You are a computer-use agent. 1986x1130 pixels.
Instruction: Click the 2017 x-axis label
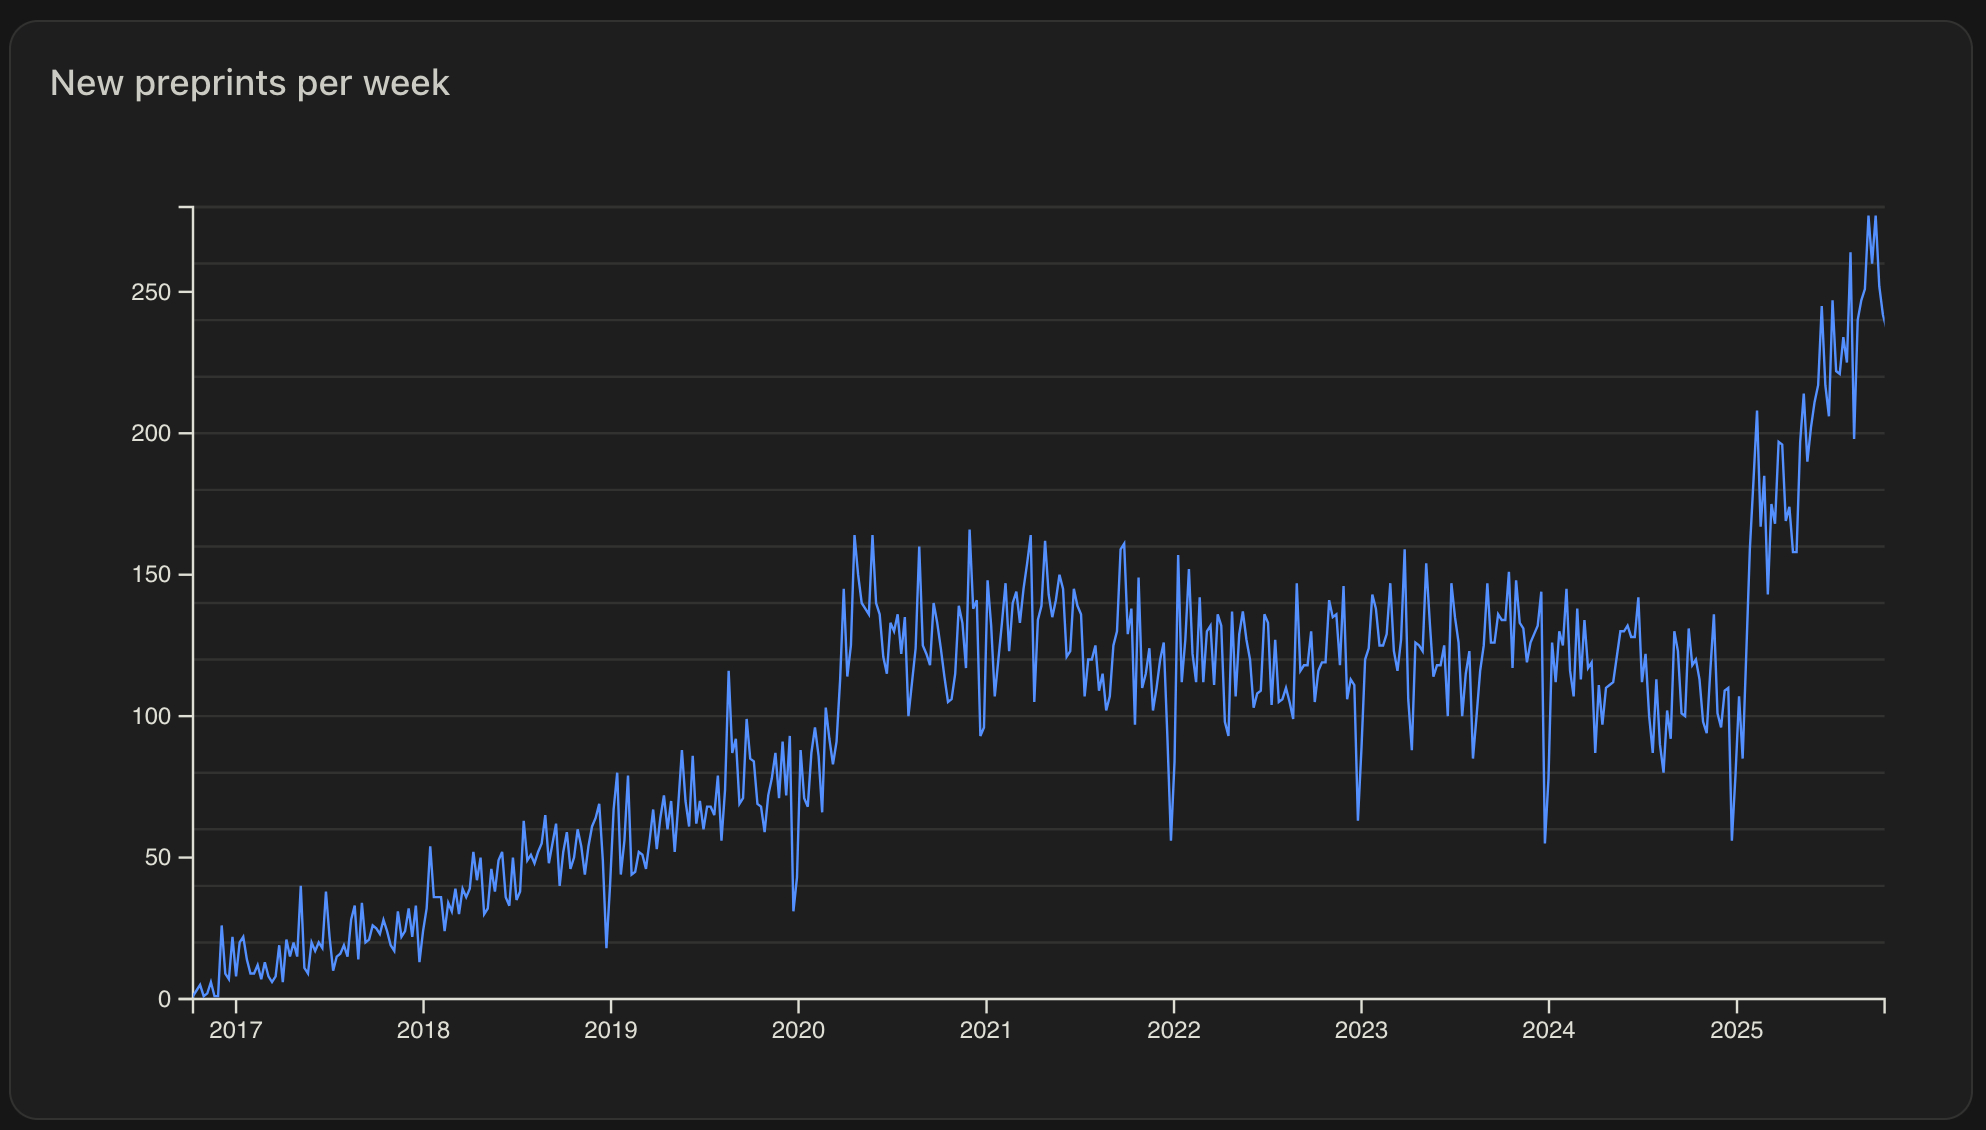(235, 1030)
